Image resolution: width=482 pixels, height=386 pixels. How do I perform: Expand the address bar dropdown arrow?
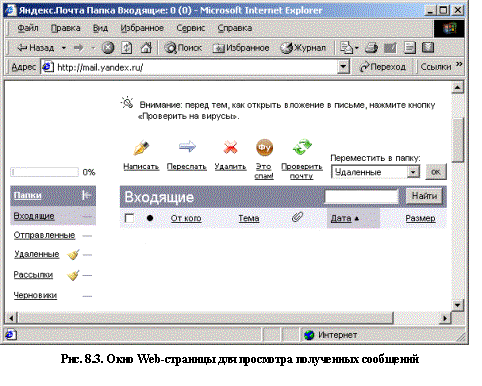click(x=343, y=67)
